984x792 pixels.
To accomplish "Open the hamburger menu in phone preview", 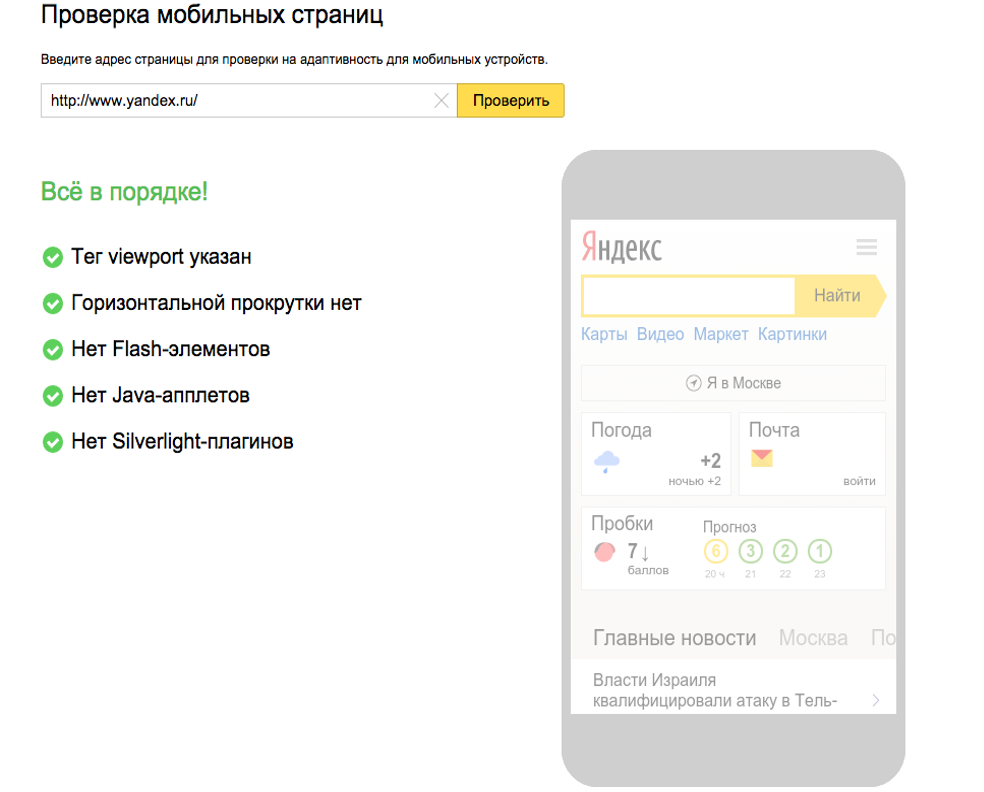I will 866,247.
